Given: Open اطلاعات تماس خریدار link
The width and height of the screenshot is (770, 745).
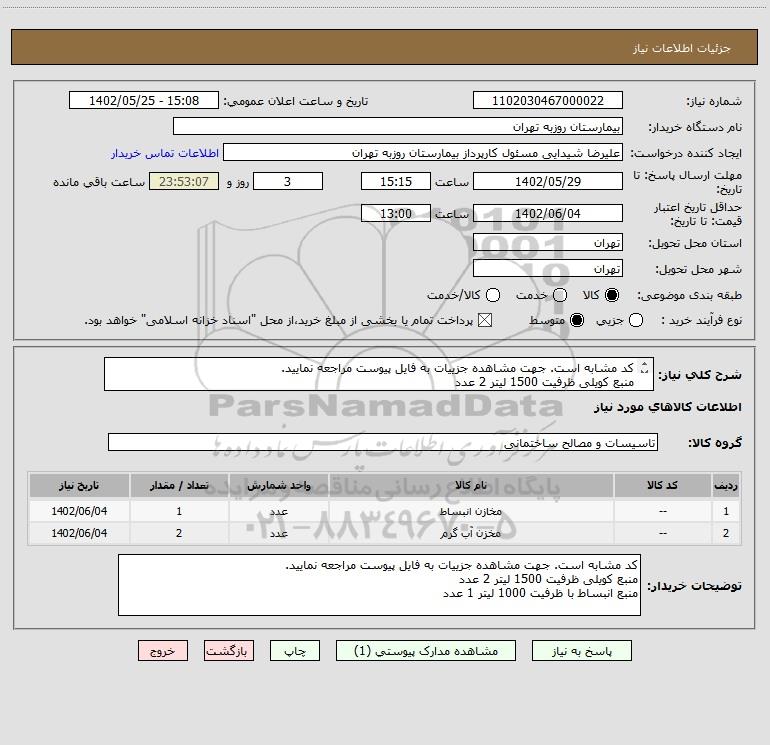Looking at the screenshot, I should click(x=165, y=153).
